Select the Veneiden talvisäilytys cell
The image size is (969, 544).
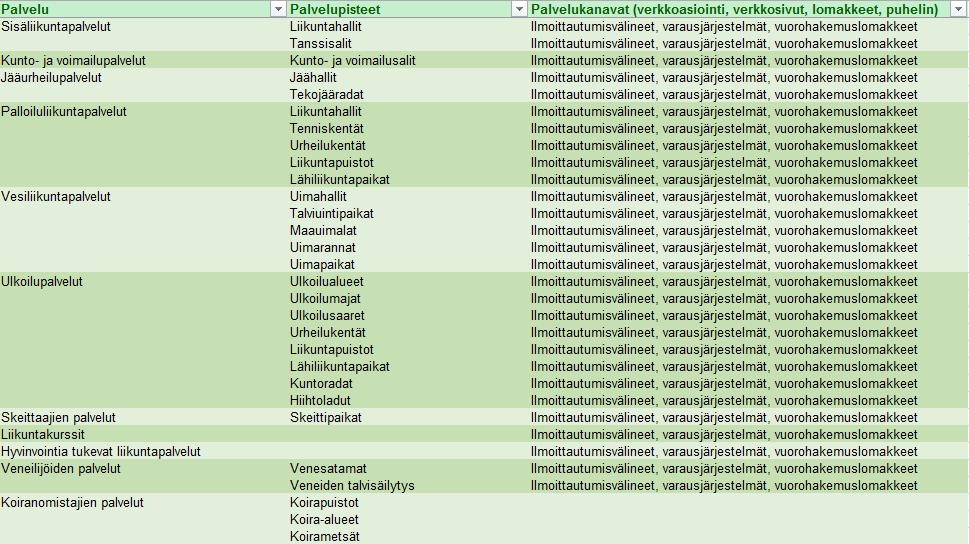[408, 485]
